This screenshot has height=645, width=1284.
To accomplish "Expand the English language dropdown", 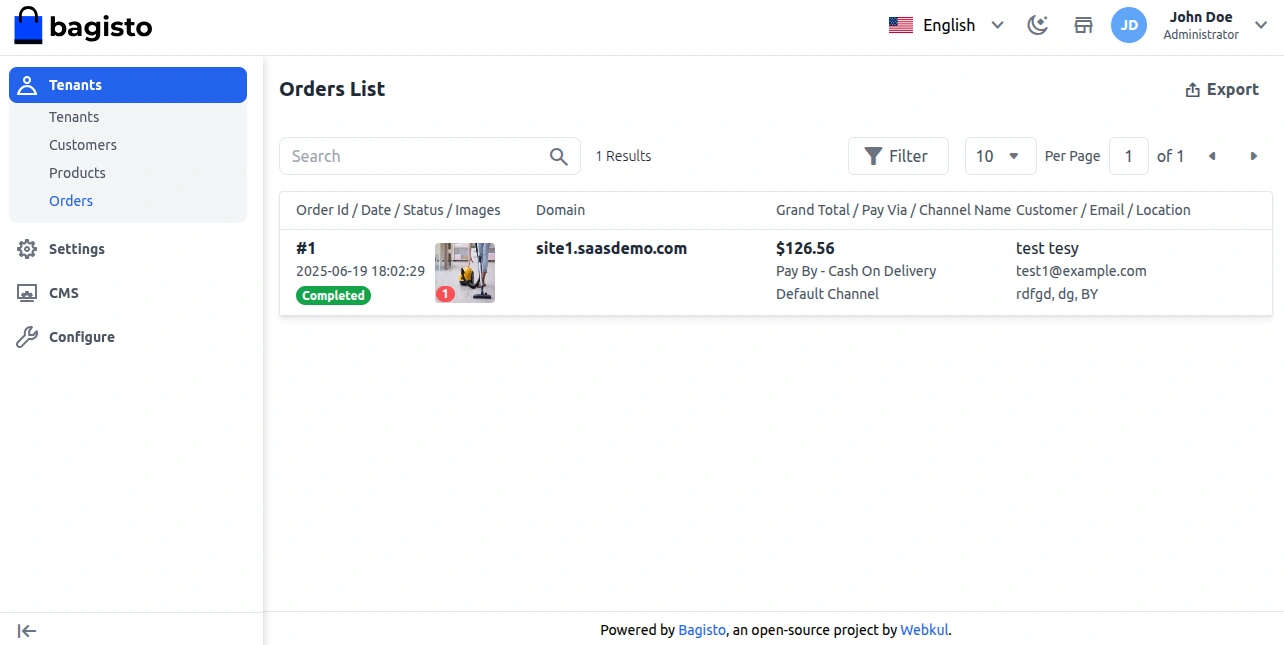I will [946, 26].
